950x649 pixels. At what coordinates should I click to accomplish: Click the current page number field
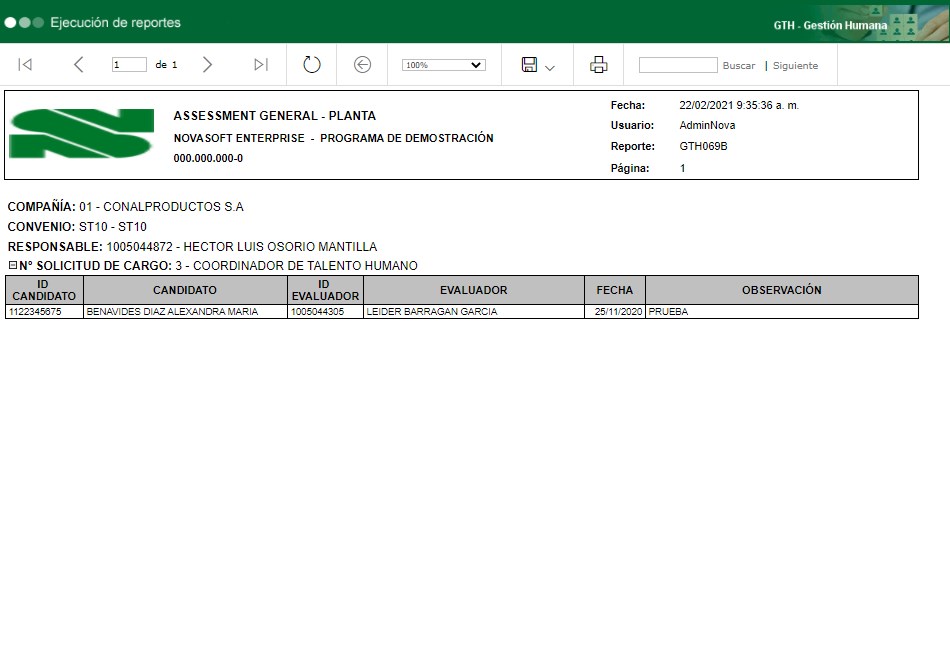click(129, 65)
